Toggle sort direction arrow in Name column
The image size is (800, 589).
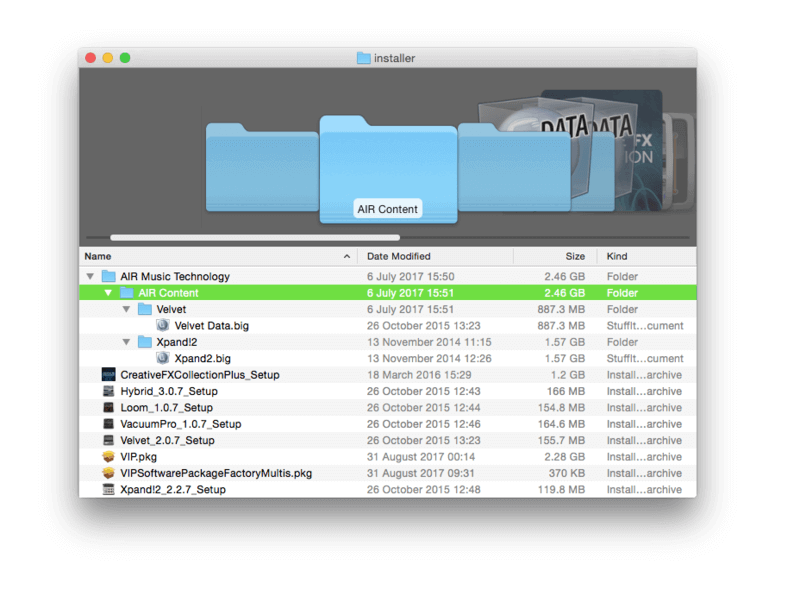pos(347,256)
